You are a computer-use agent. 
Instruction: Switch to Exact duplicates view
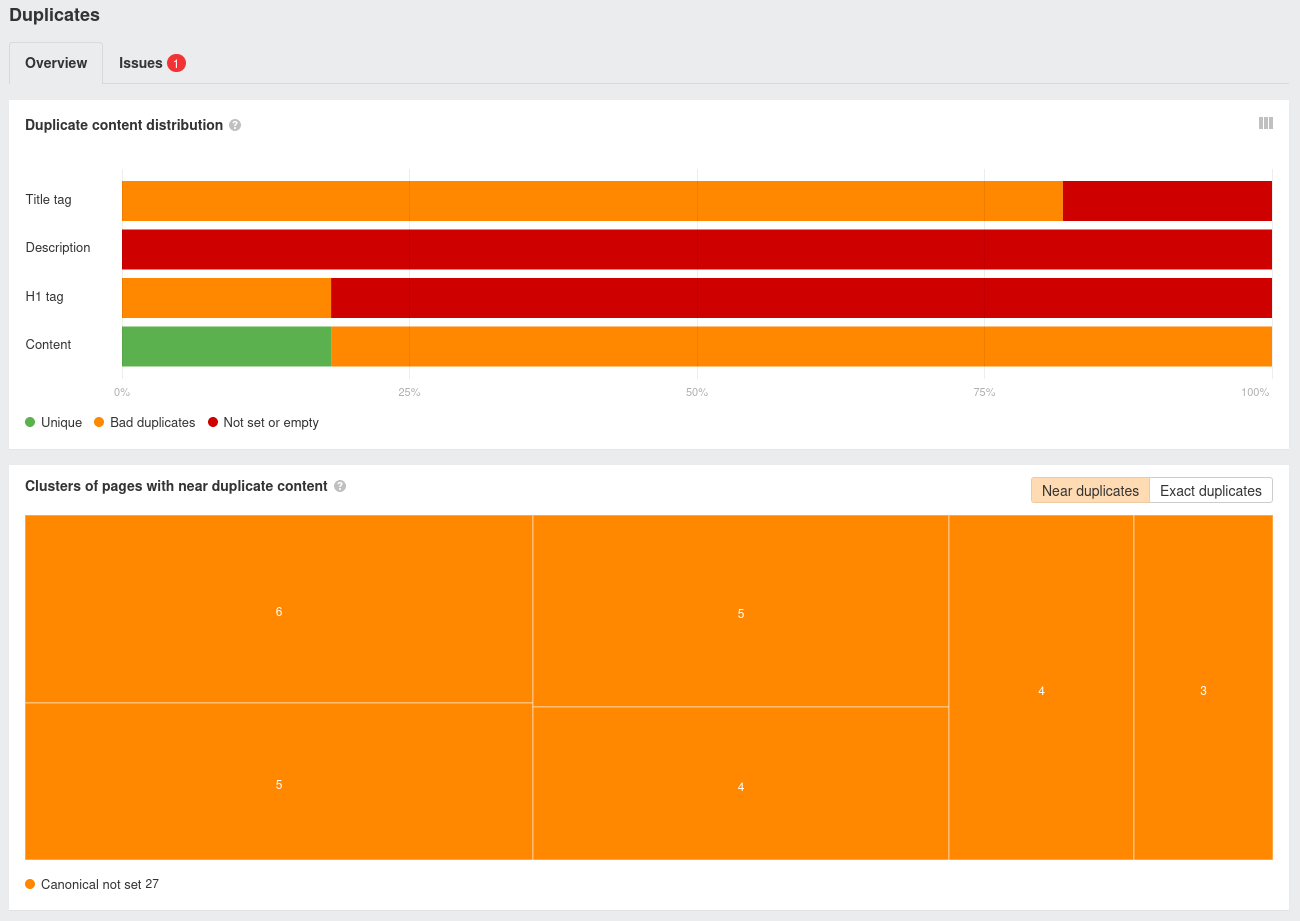point(1210,491)
